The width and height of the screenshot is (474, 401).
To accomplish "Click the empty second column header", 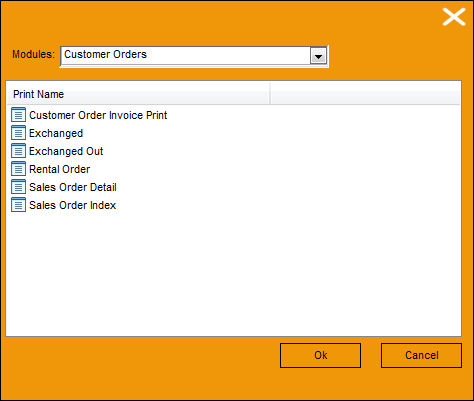I will pos(365,94).
